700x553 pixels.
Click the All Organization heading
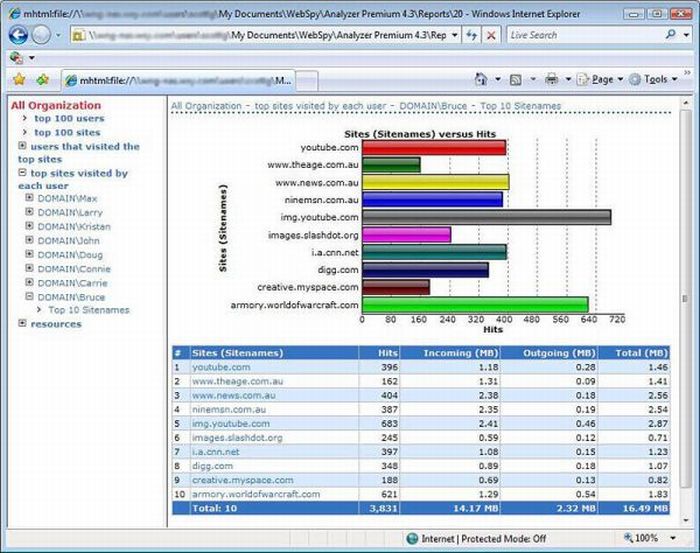tap(56, 105)
